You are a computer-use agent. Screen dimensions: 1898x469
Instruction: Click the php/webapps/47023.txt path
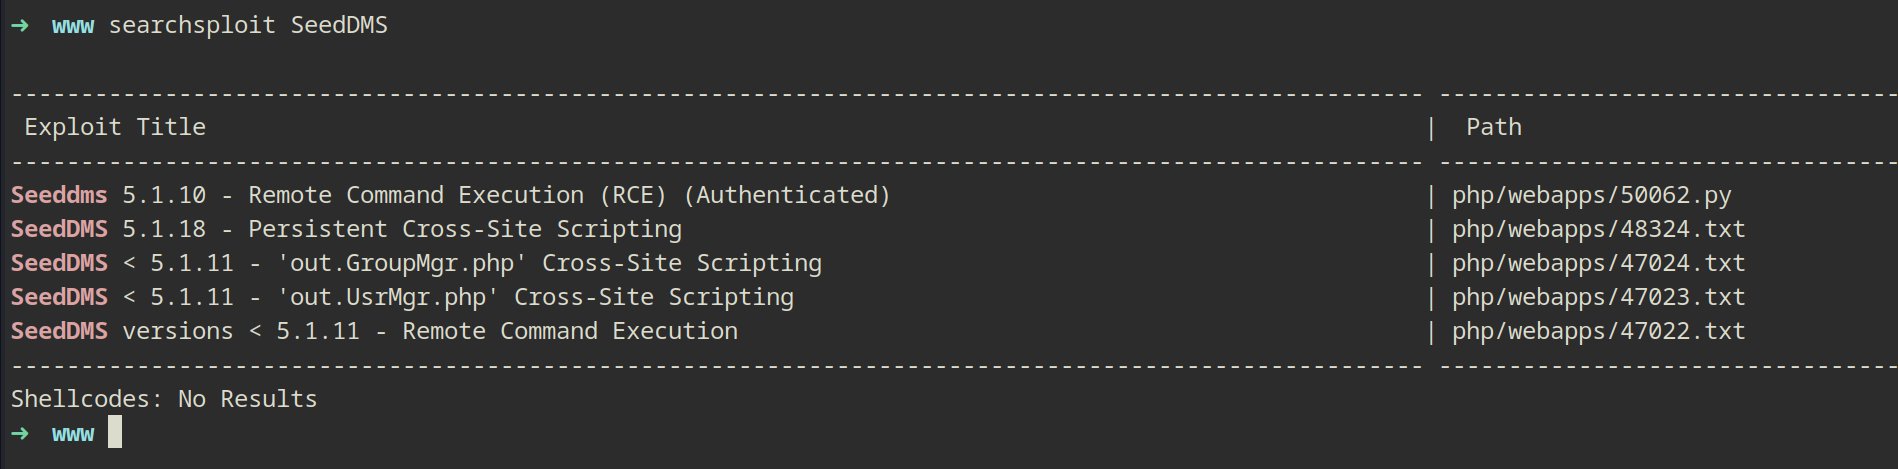1598,297
